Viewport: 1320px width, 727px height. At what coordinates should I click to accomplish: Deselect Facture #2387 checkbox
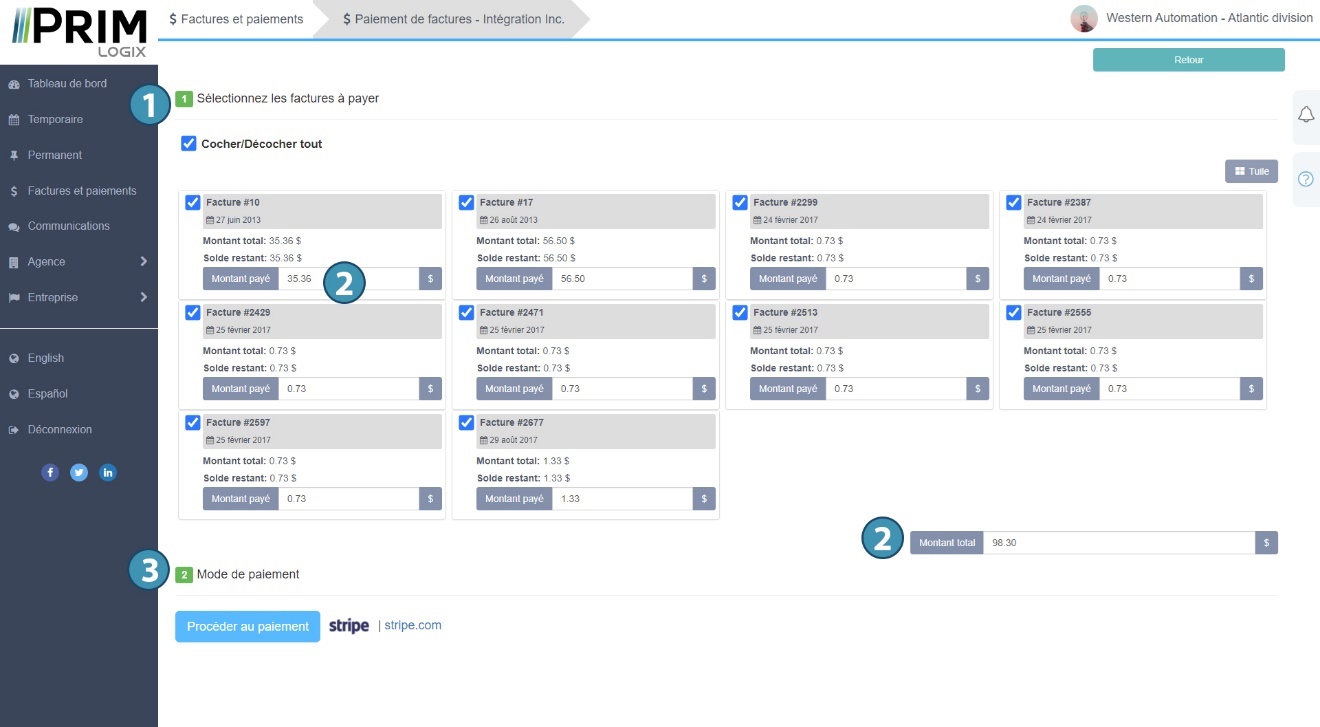[x=1013, y=203]
